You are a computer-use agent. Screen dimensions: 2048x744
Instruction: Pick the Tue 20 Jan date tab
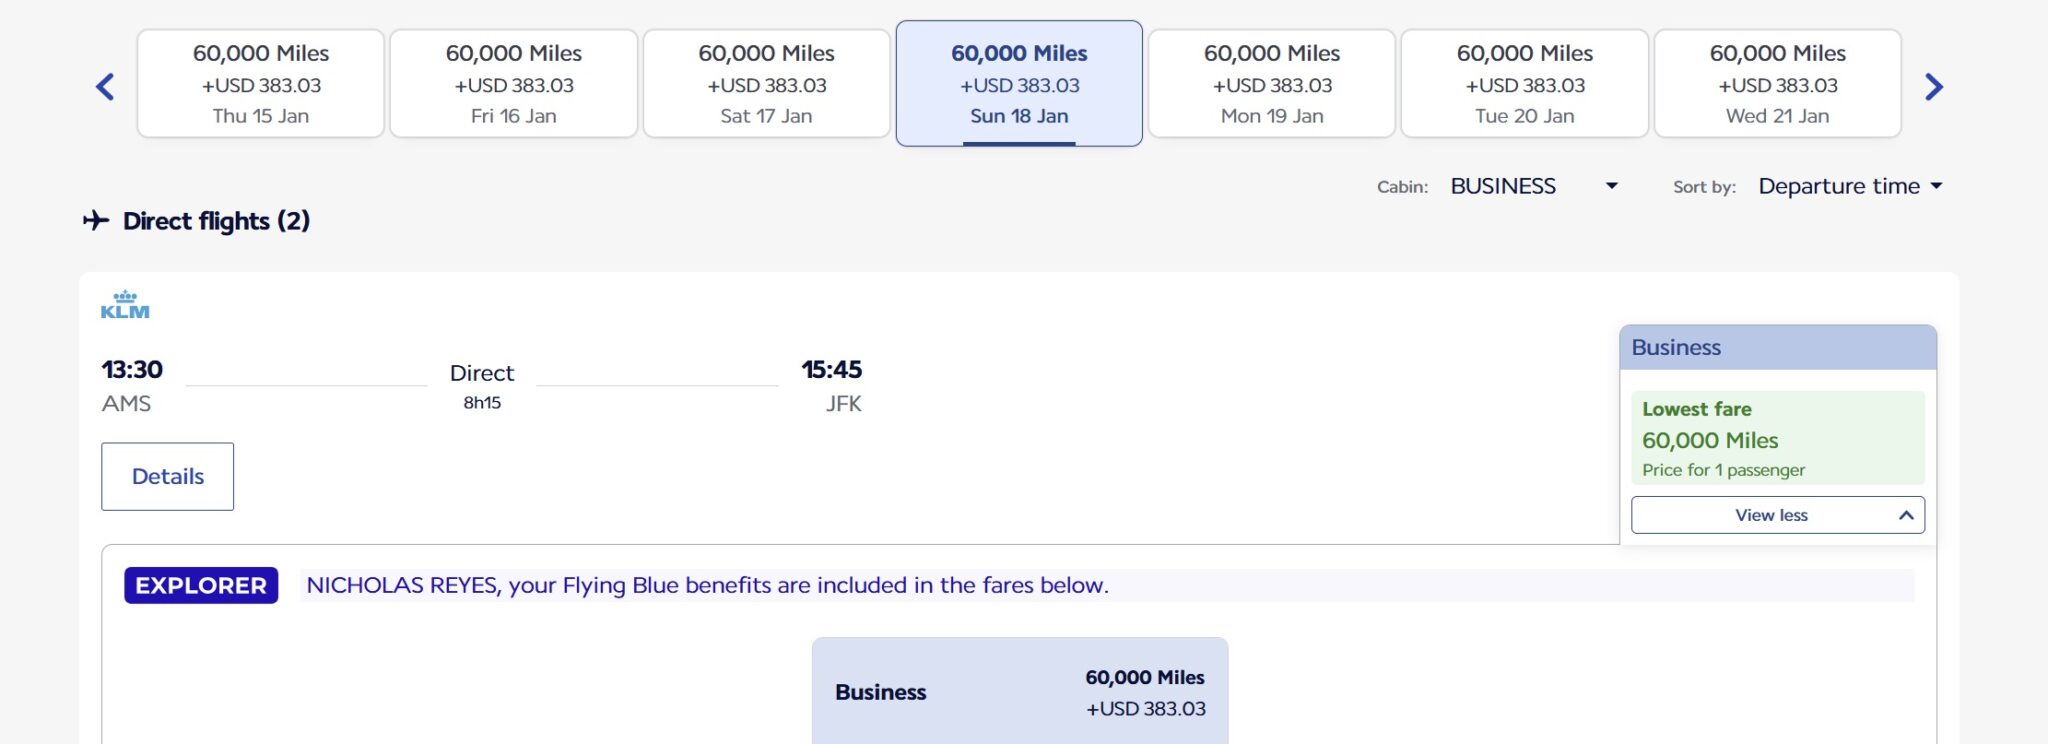[x=1525, y=84]
